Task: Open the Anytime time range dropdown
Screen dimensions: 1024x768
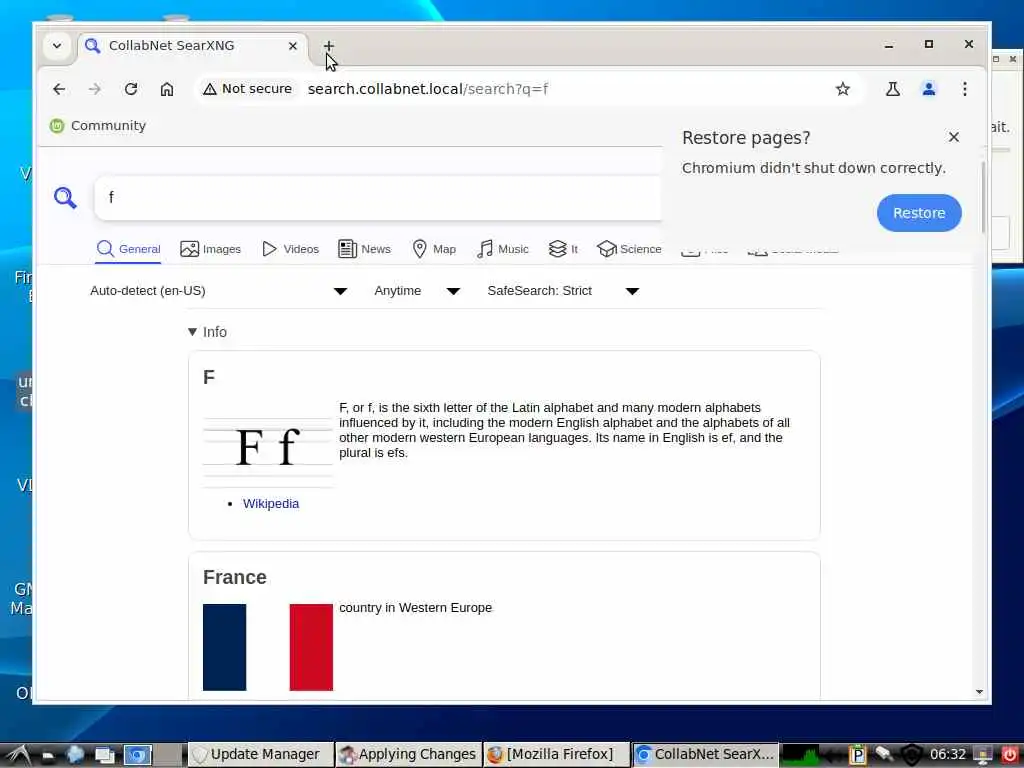Action: point(417,291)
